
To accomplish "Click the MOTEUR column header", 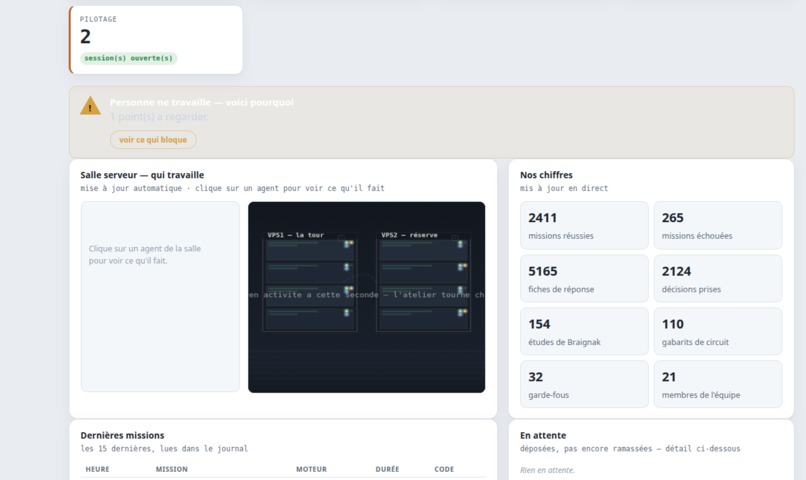I will pyautogui.click(x=312, y=469).
